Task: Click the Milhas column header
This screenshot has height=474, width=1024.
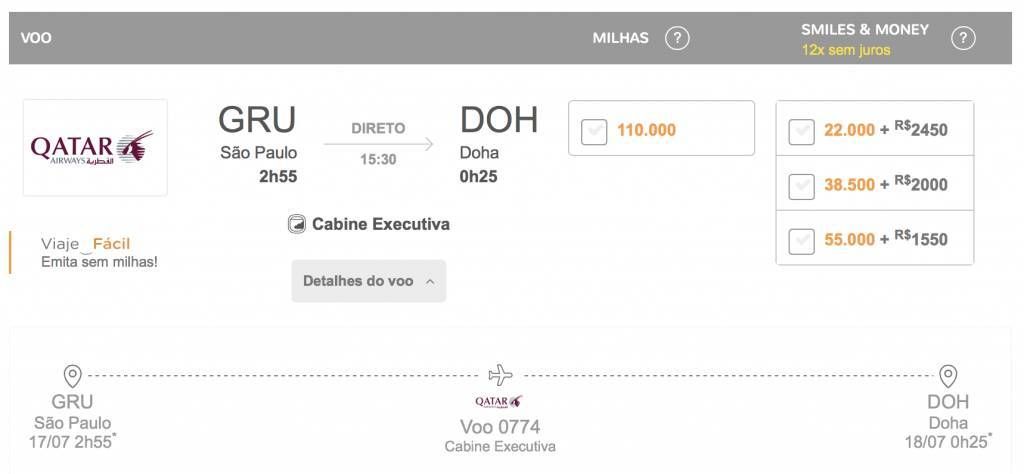Action: (620, 38)
